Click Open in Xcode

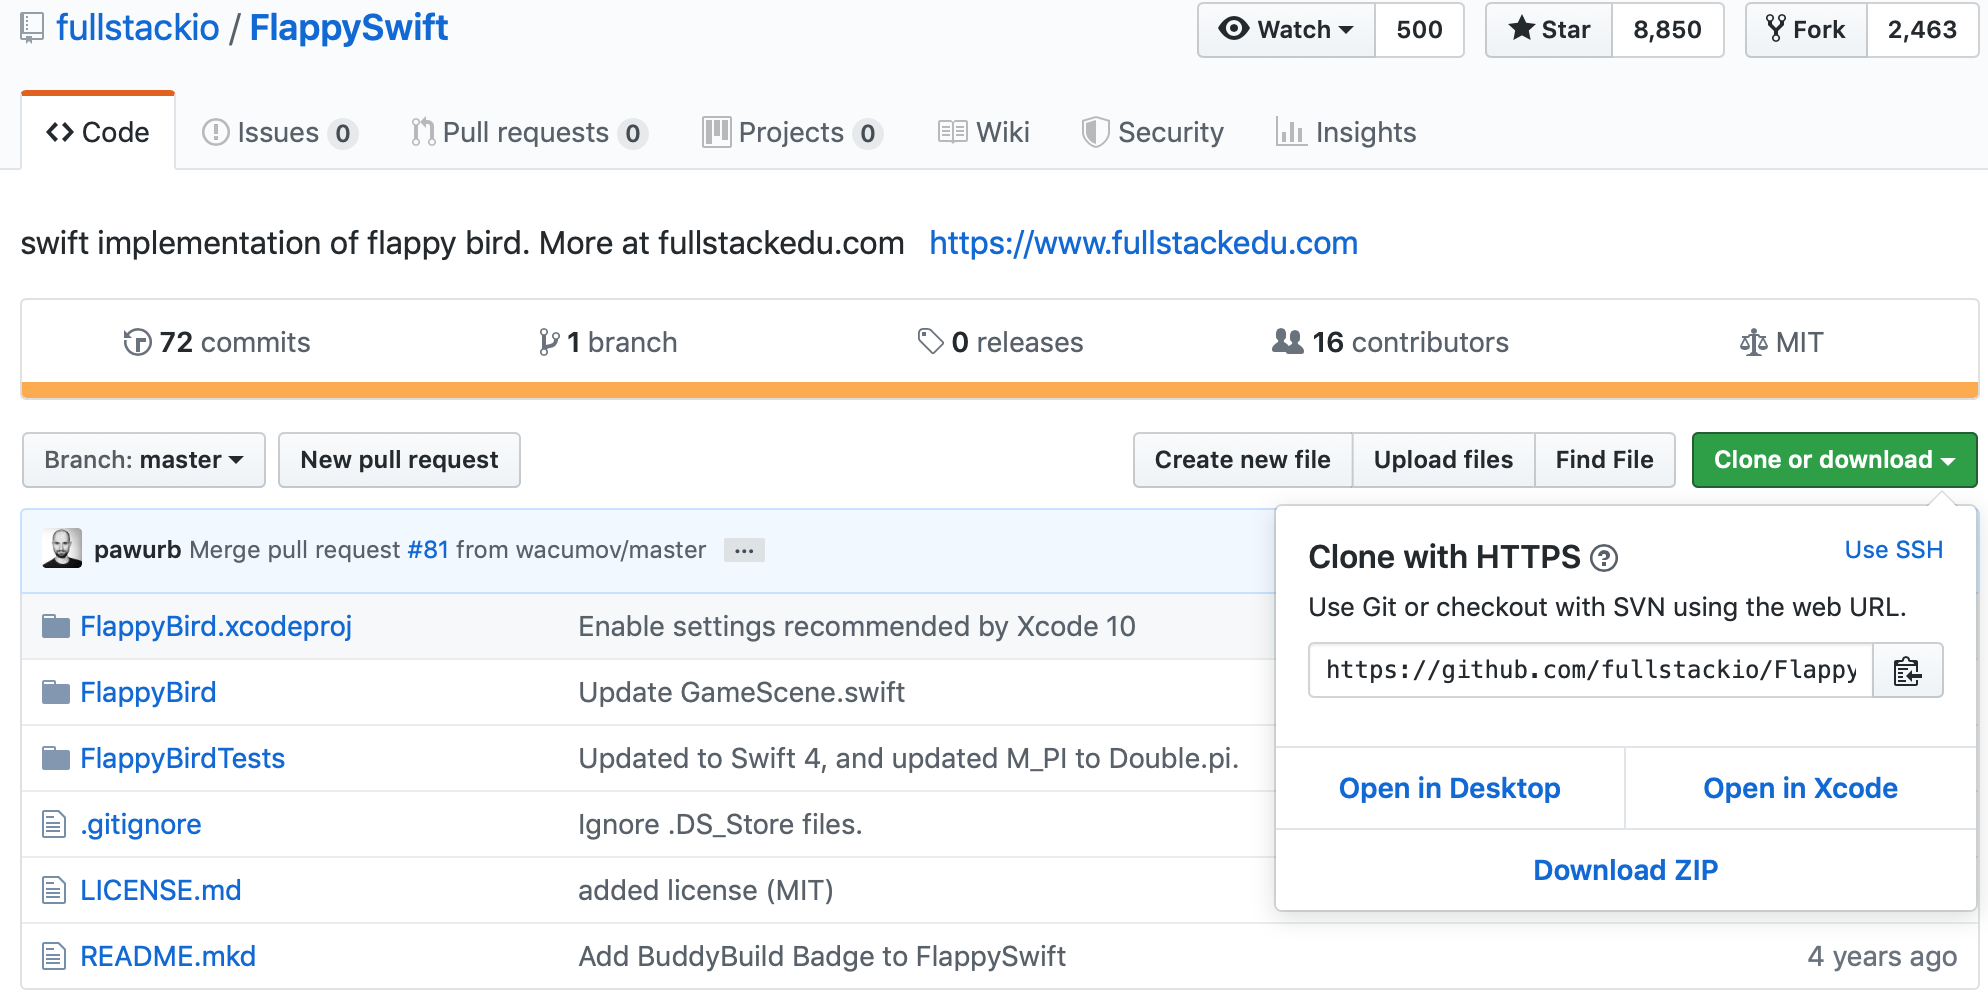click(x=1801, y=788)
